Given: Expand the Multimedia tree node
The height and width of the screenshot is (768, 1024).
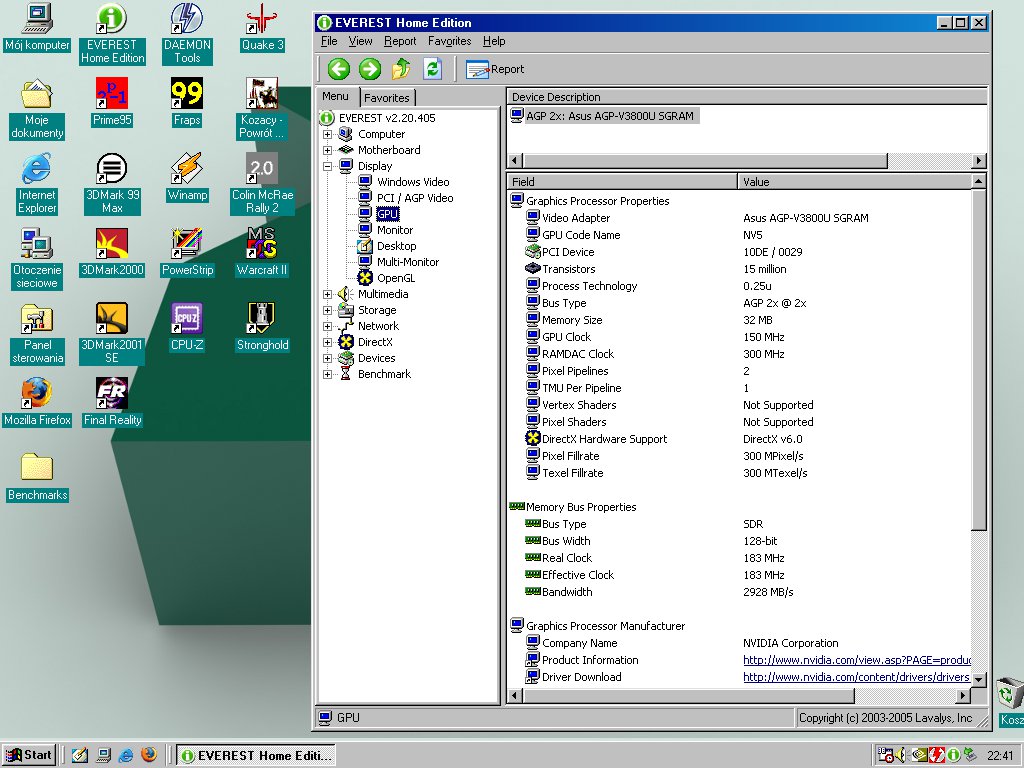Looking at the screenshot, I should click(327, 295).
